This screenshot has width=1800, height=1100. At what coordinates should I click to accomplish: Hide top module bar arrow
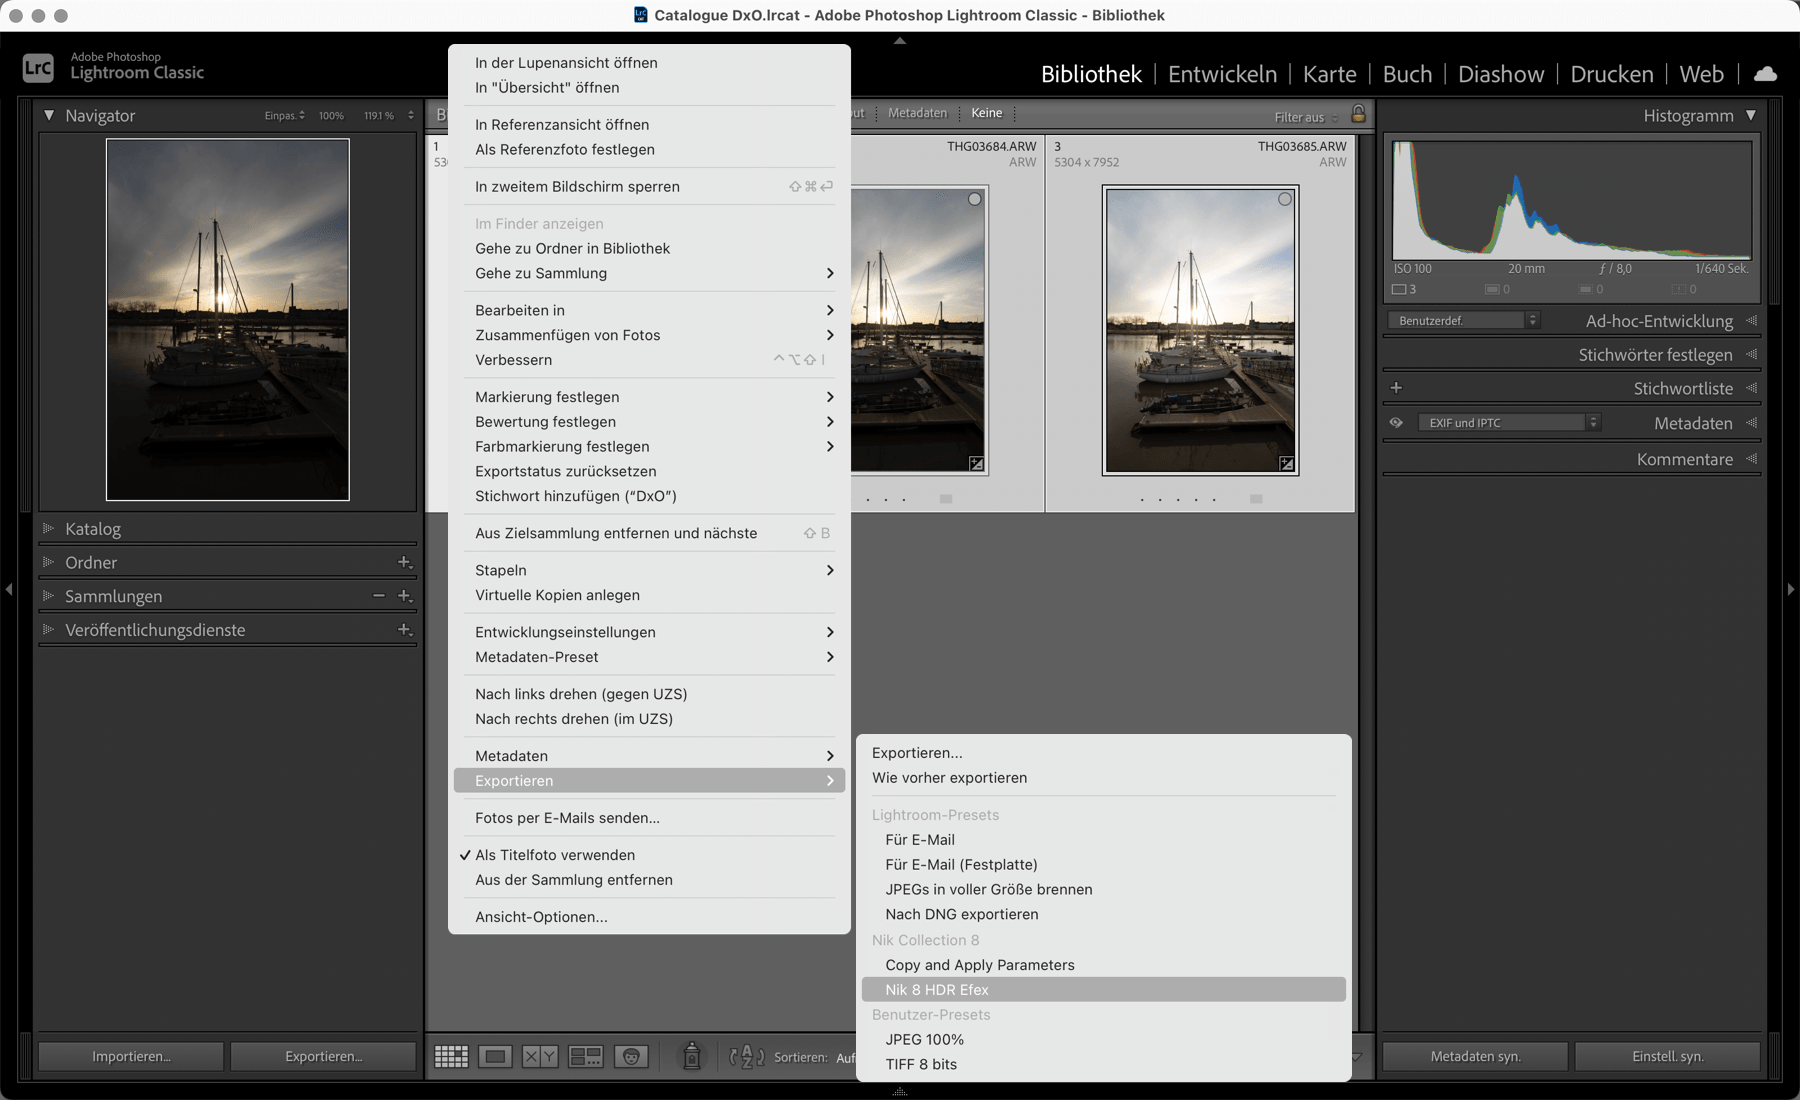900,41
